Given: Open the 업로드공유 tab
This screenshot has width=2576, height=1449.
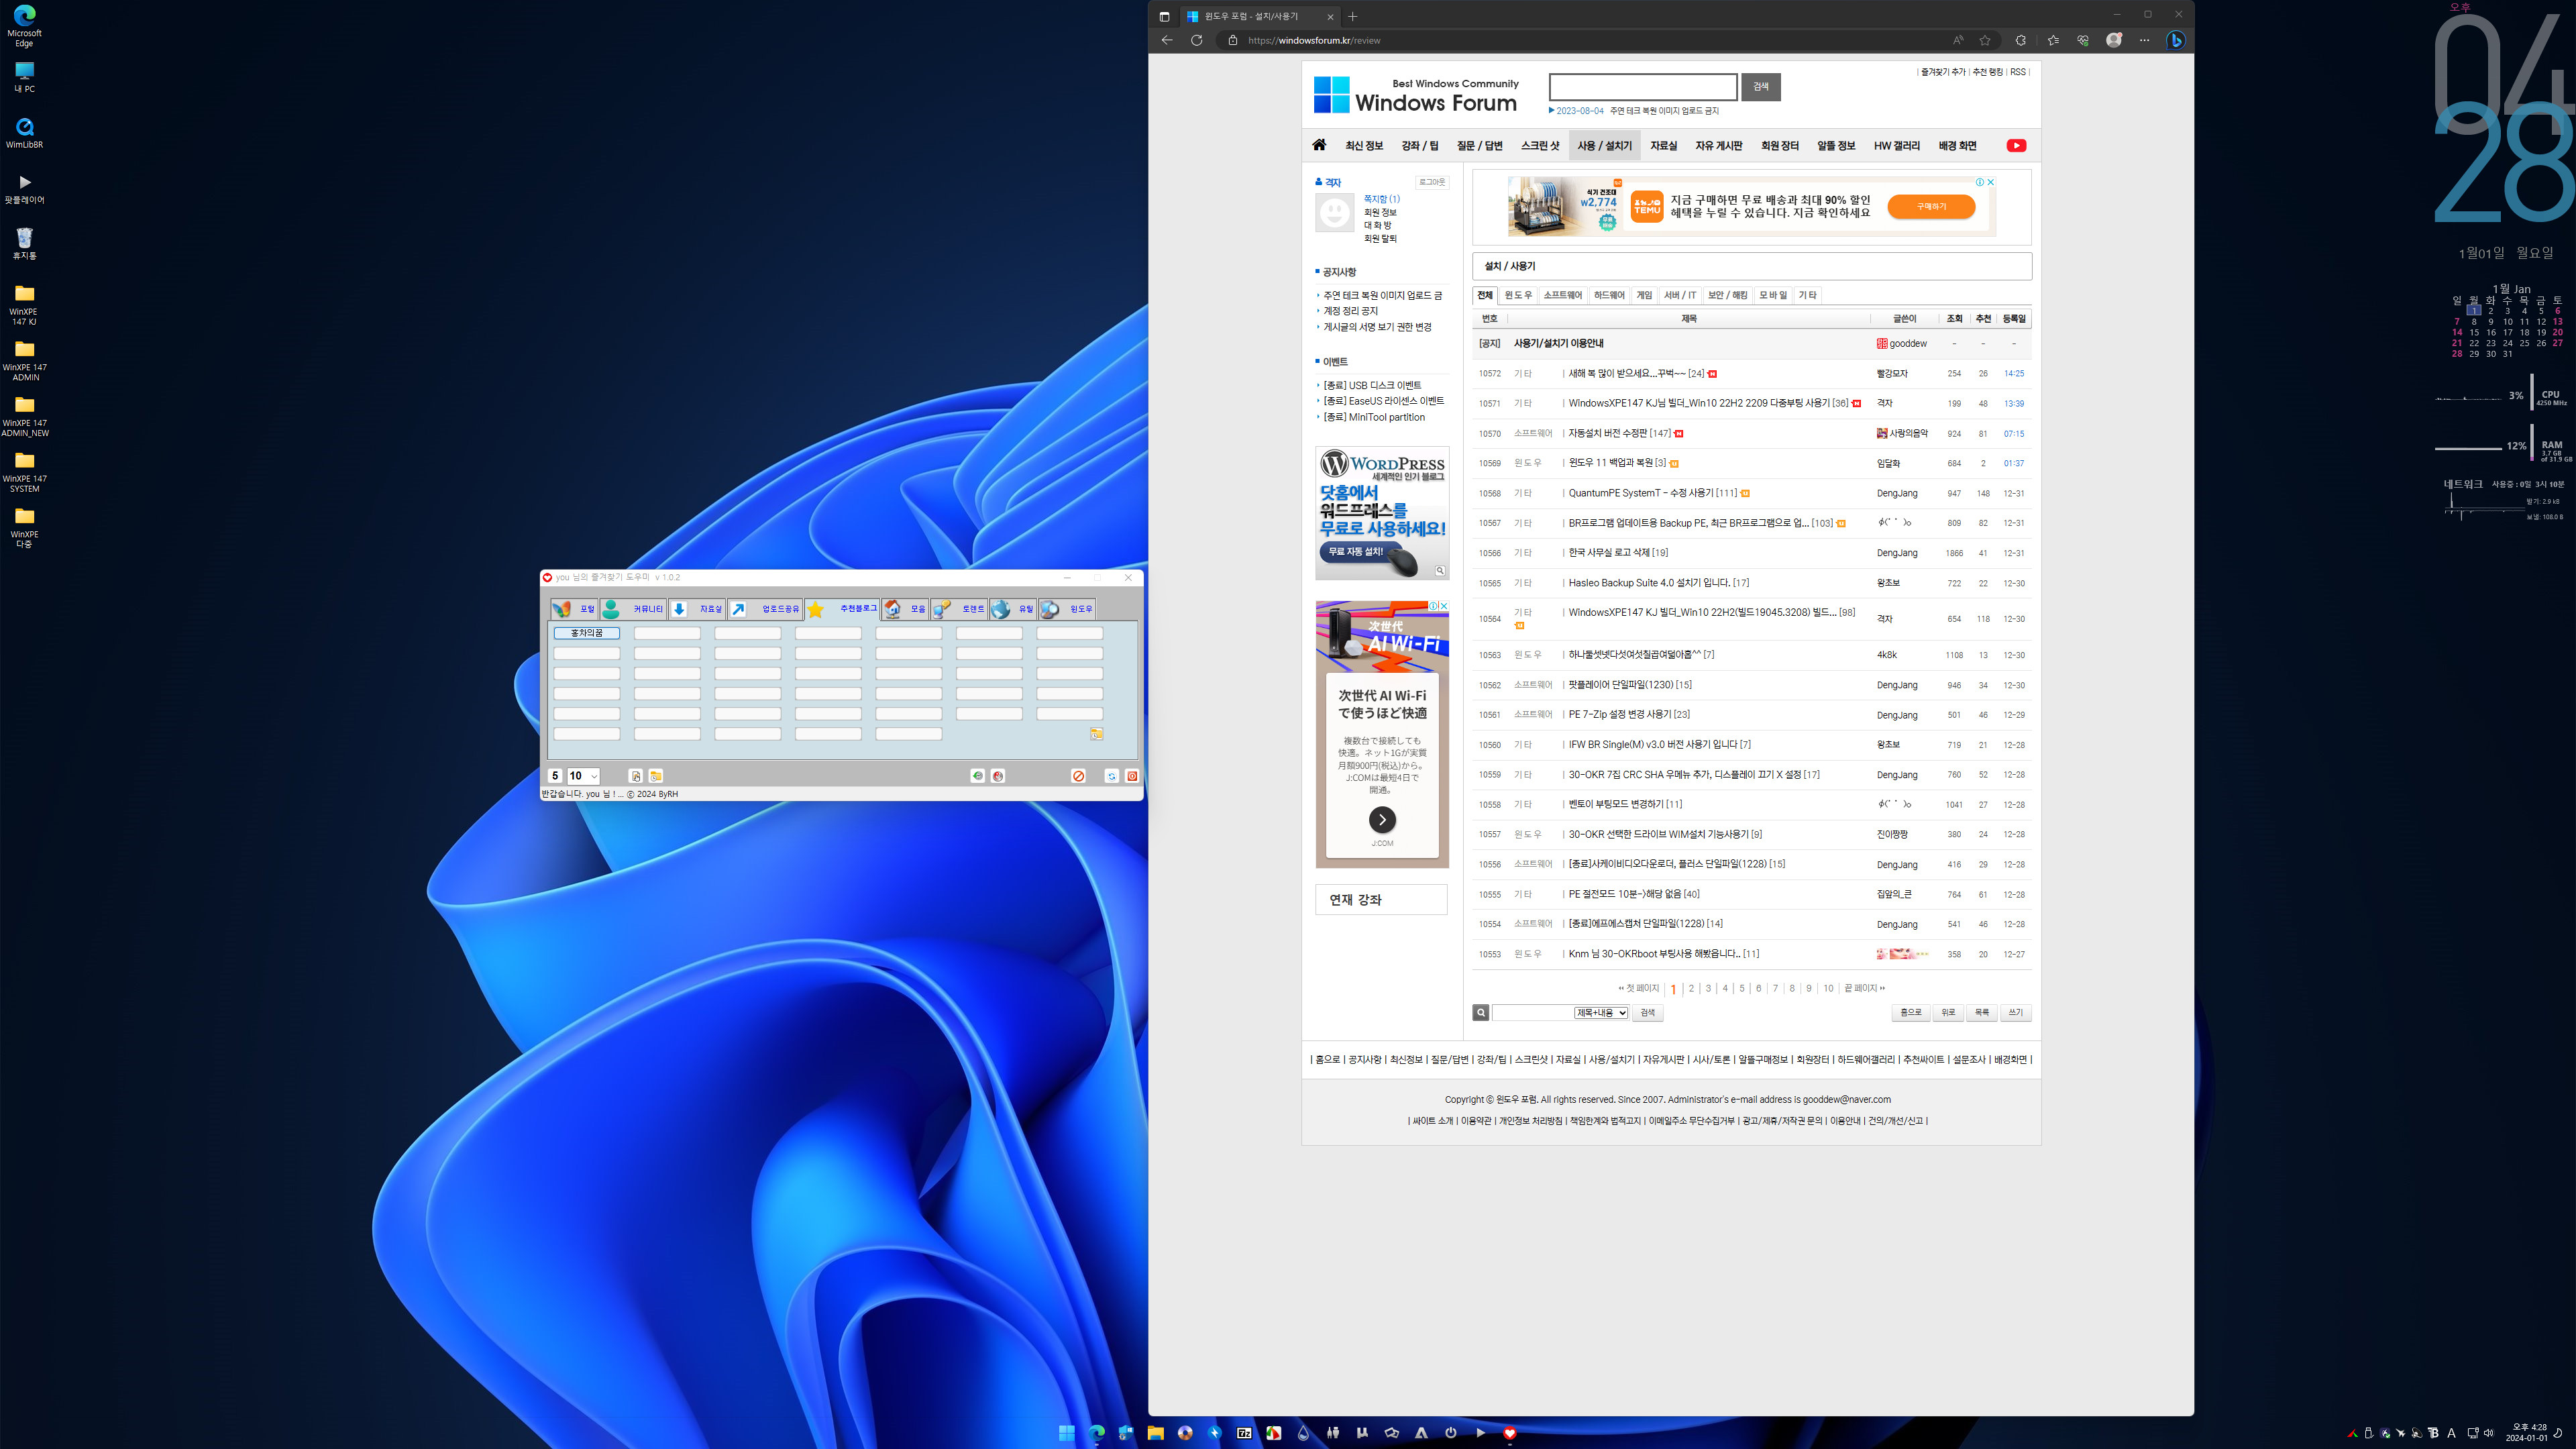Looking at the screenshot, I should (765, 609).
